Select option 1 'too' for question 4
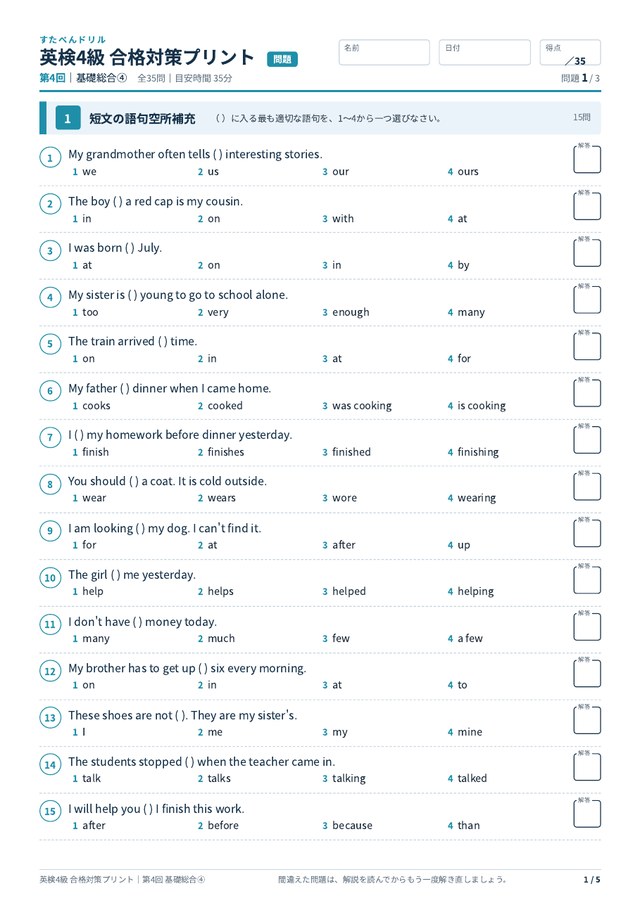 85,312
